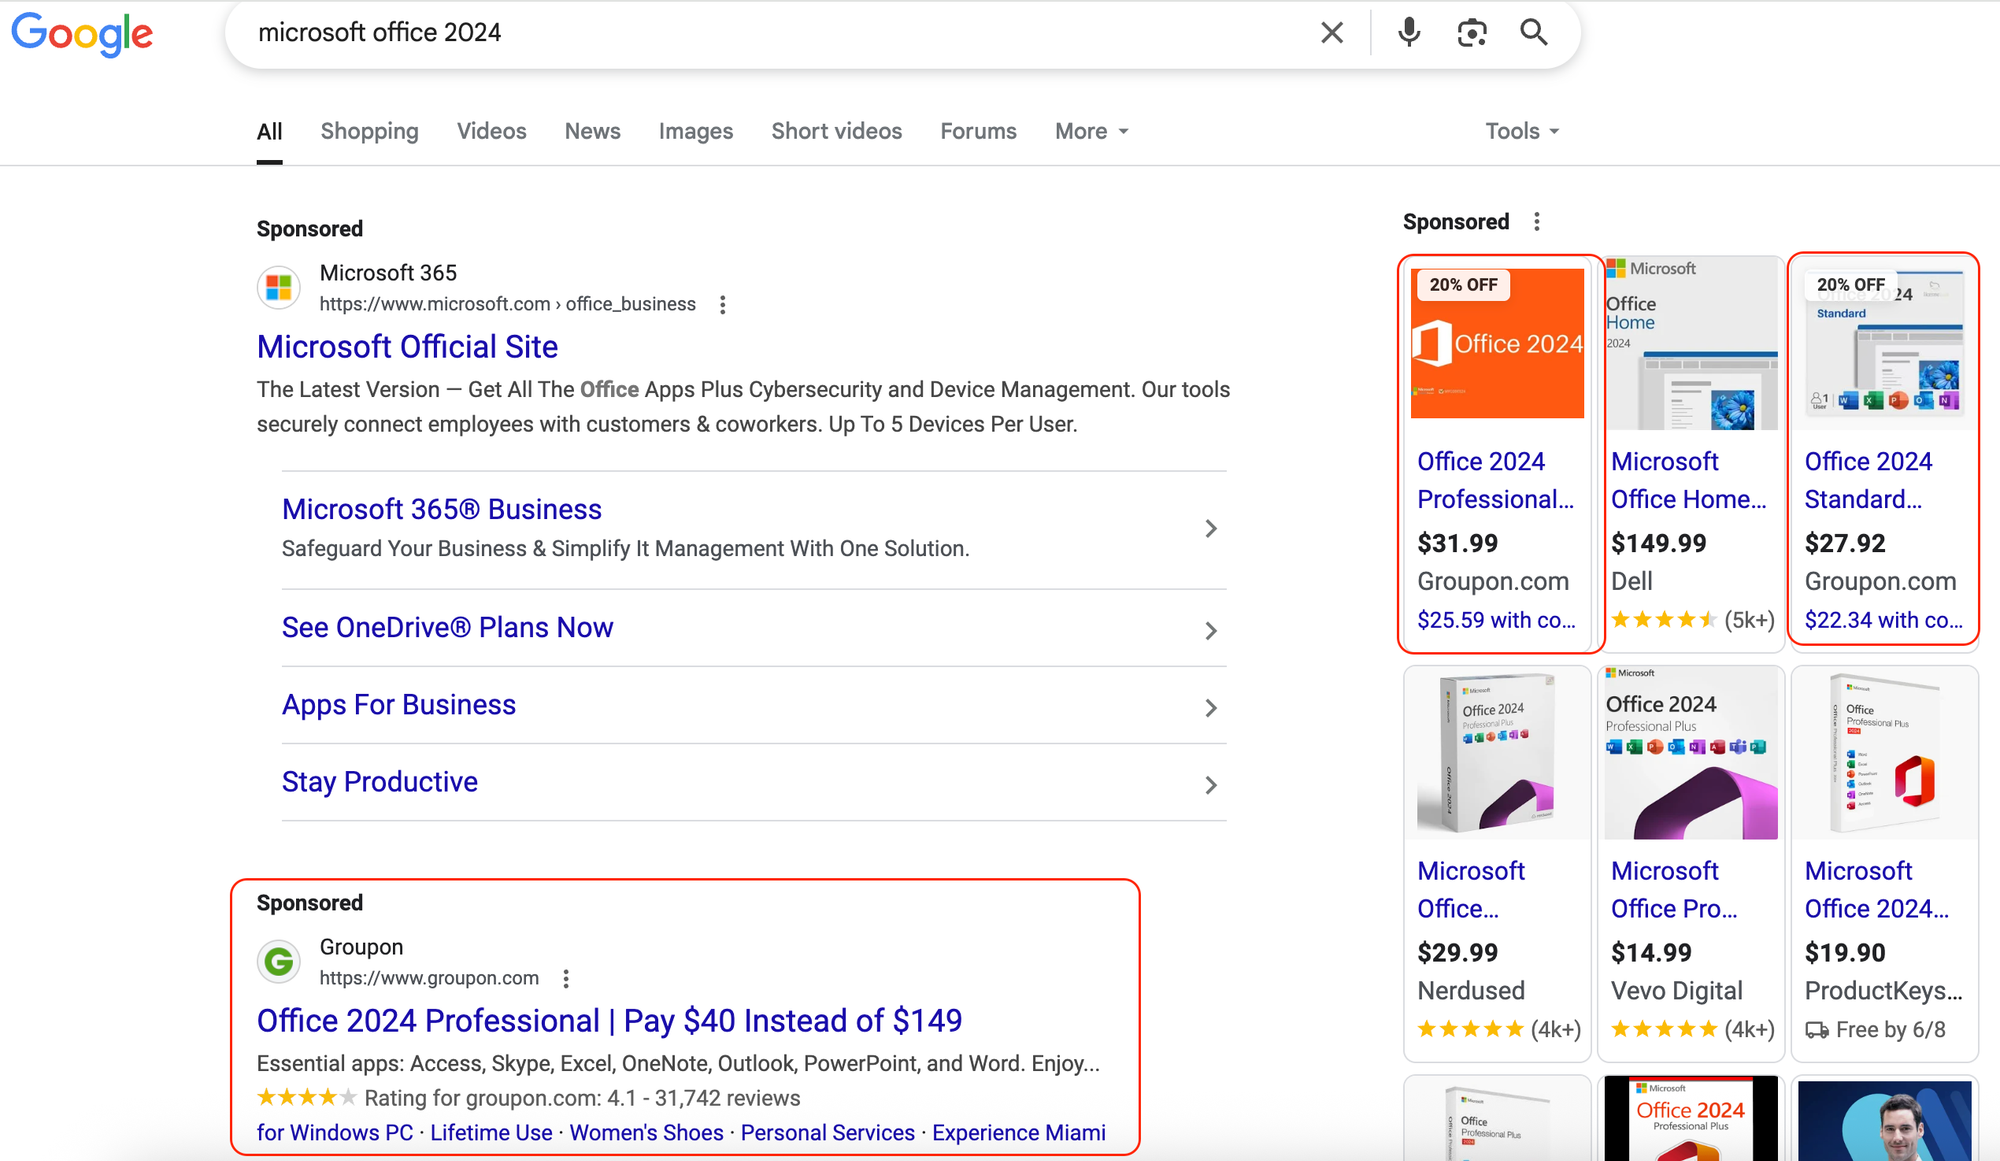
Task: Open the Women's Shoes sitelink
Action: 646,1133
